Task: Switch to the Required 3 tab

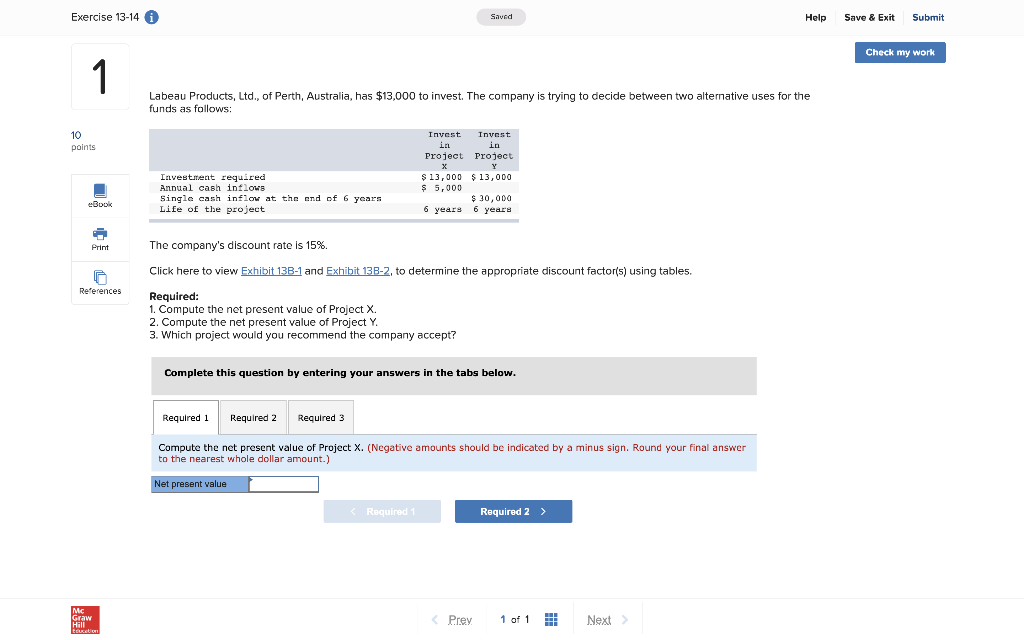Action: point(320,417)
